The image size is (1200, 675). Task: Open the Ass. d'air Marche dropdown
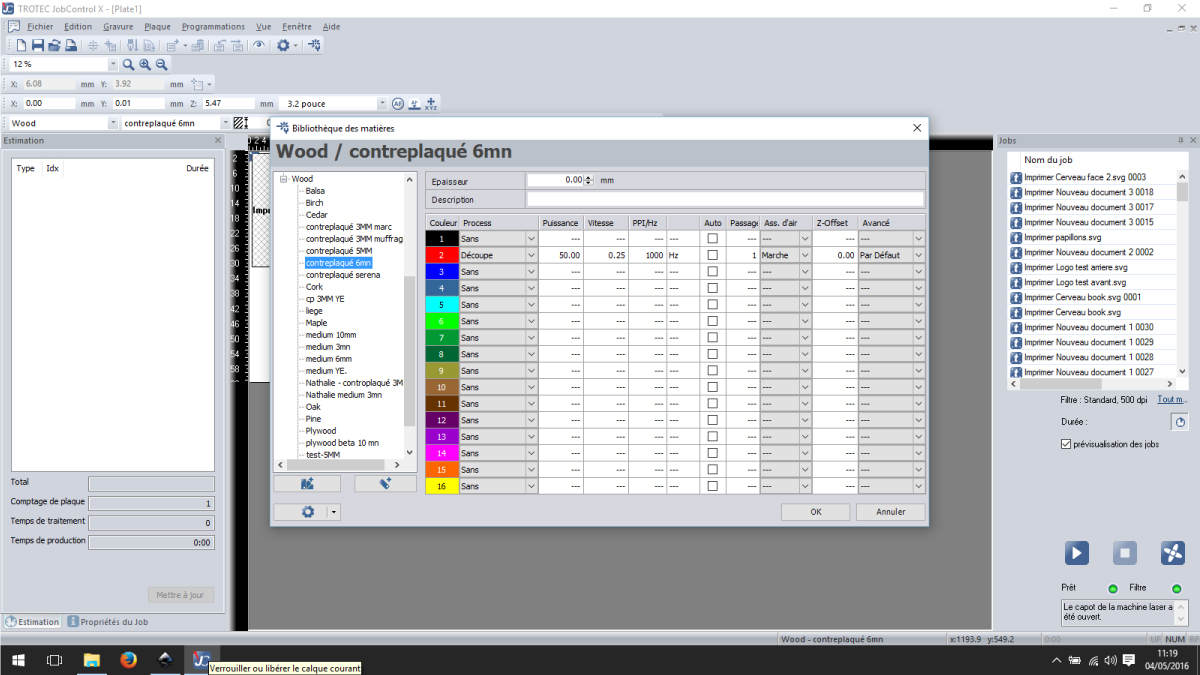pos(804,255)
